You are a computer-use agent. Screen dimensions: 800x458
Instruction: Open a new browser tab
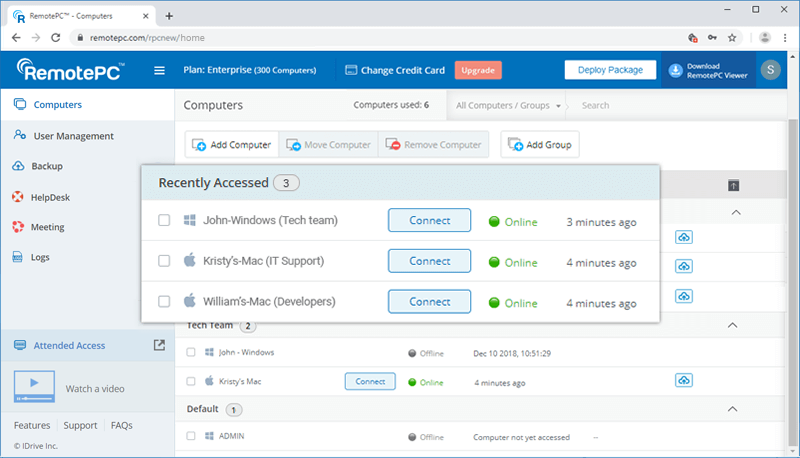[x=169, y=16]
